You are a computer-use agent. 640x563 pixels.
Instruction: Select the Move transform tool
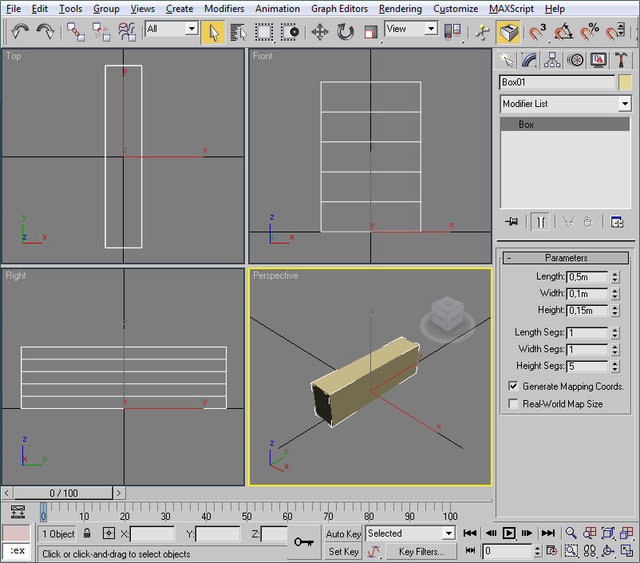point(320,31)
